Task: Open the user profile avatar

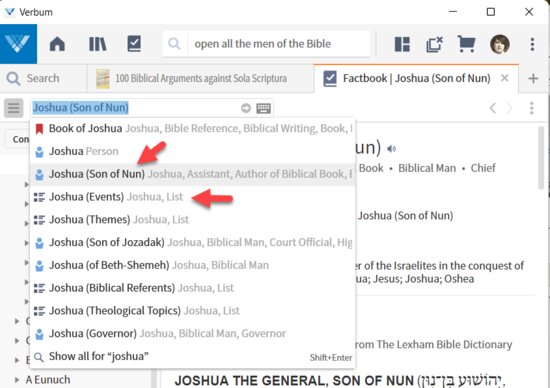Action: [499, 44]
